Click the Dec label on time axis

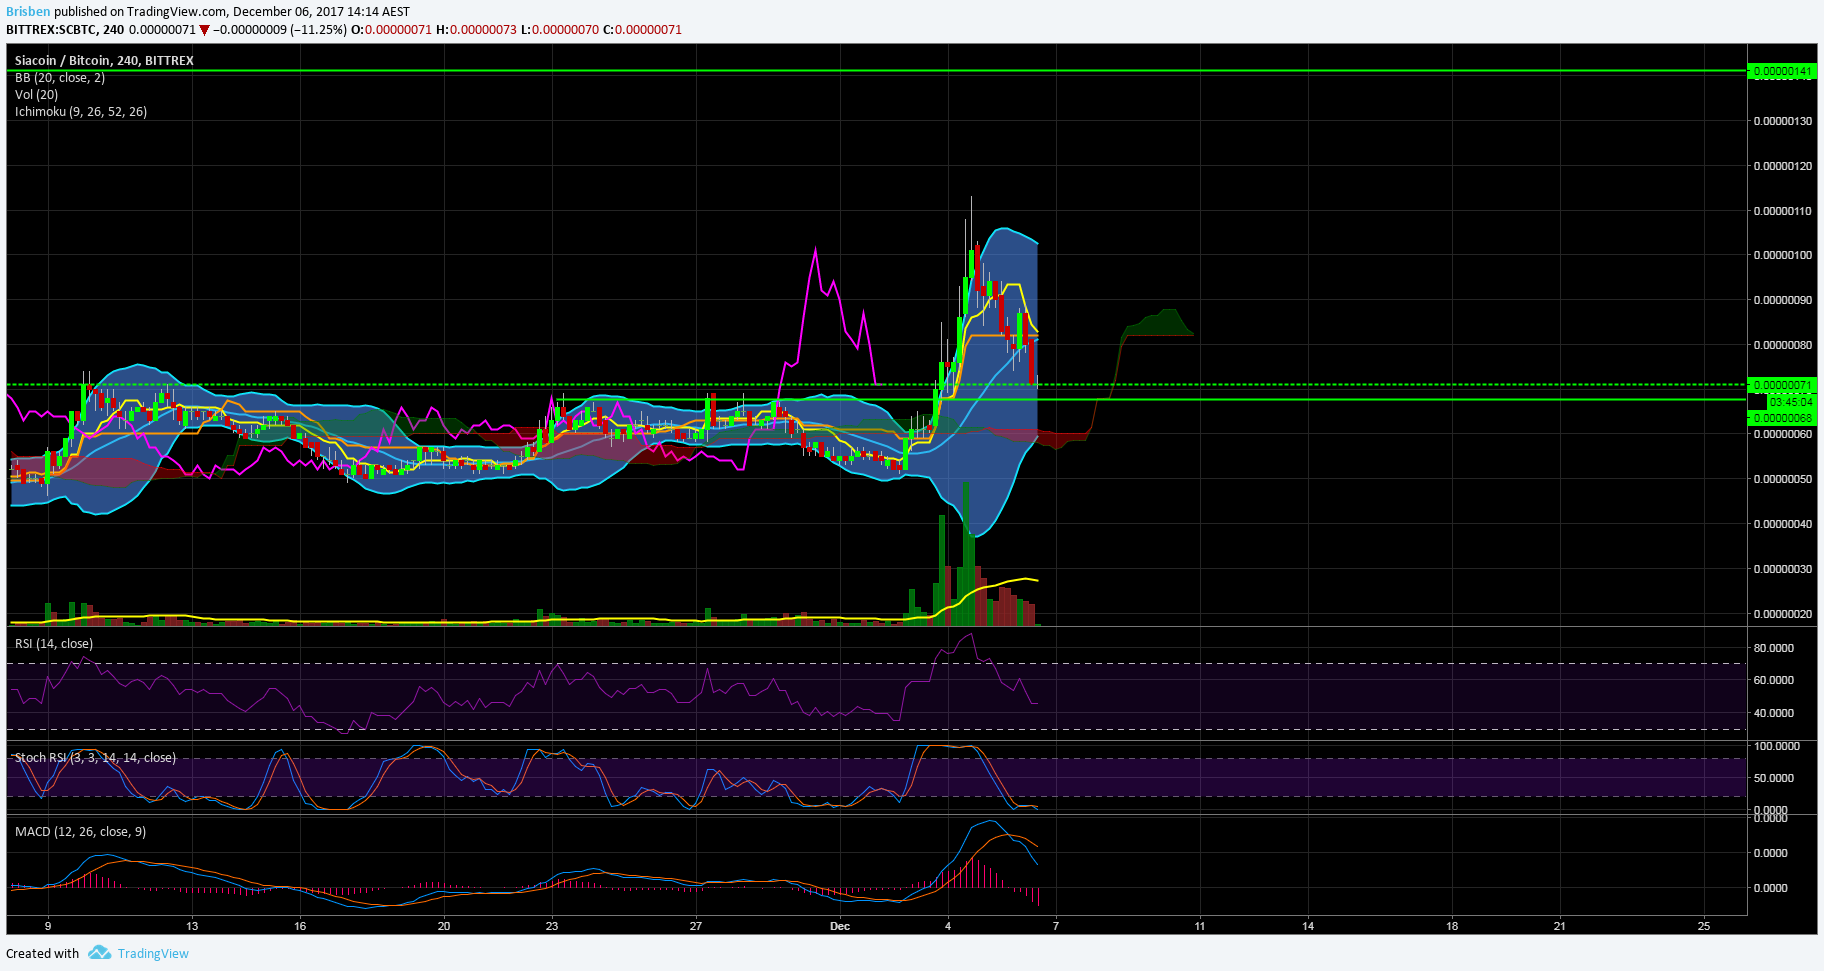tap(840, 926)
